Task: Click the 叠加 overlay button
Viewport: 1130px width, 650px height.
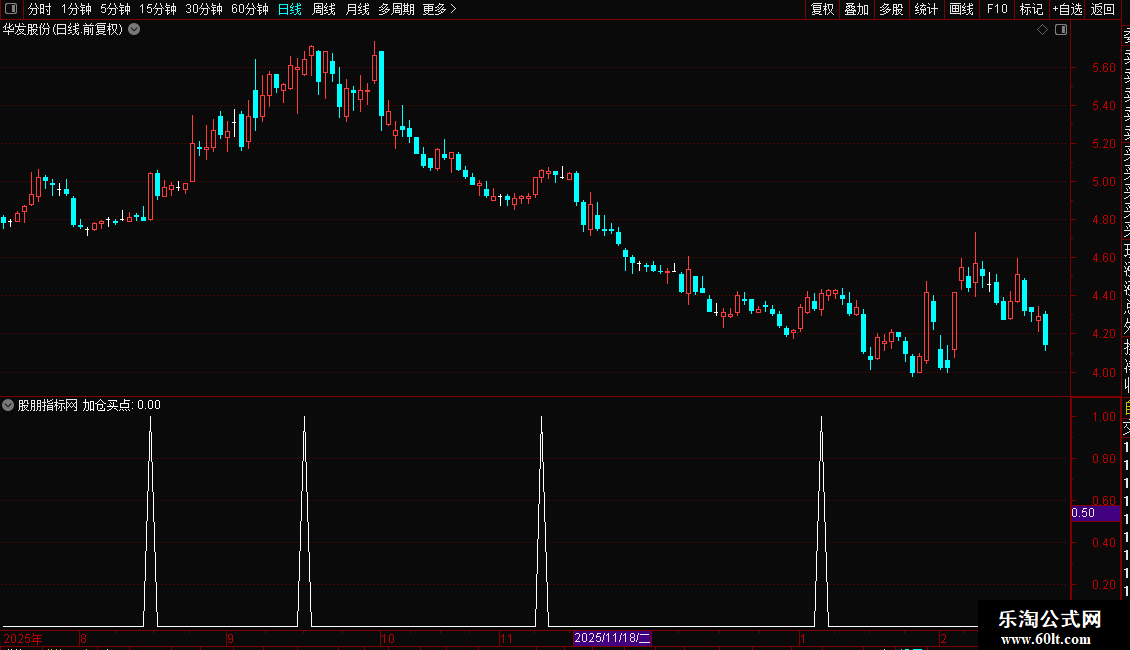Action: coord(857,9)
